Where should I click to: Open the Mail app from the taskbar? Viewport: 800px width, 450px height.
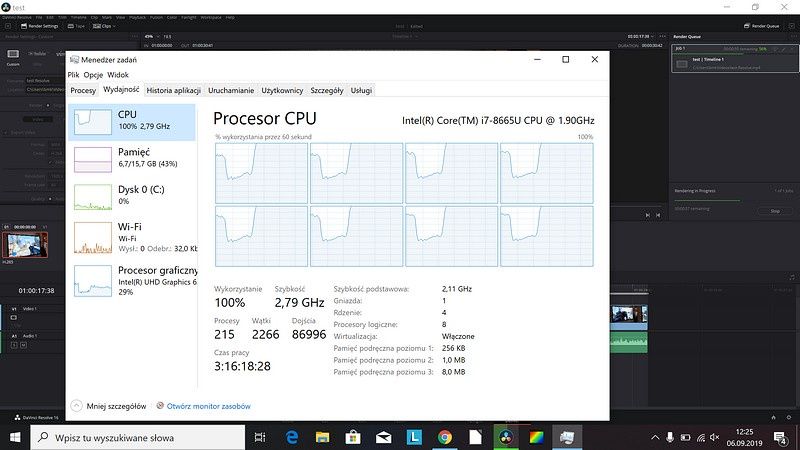pos(383,437)
